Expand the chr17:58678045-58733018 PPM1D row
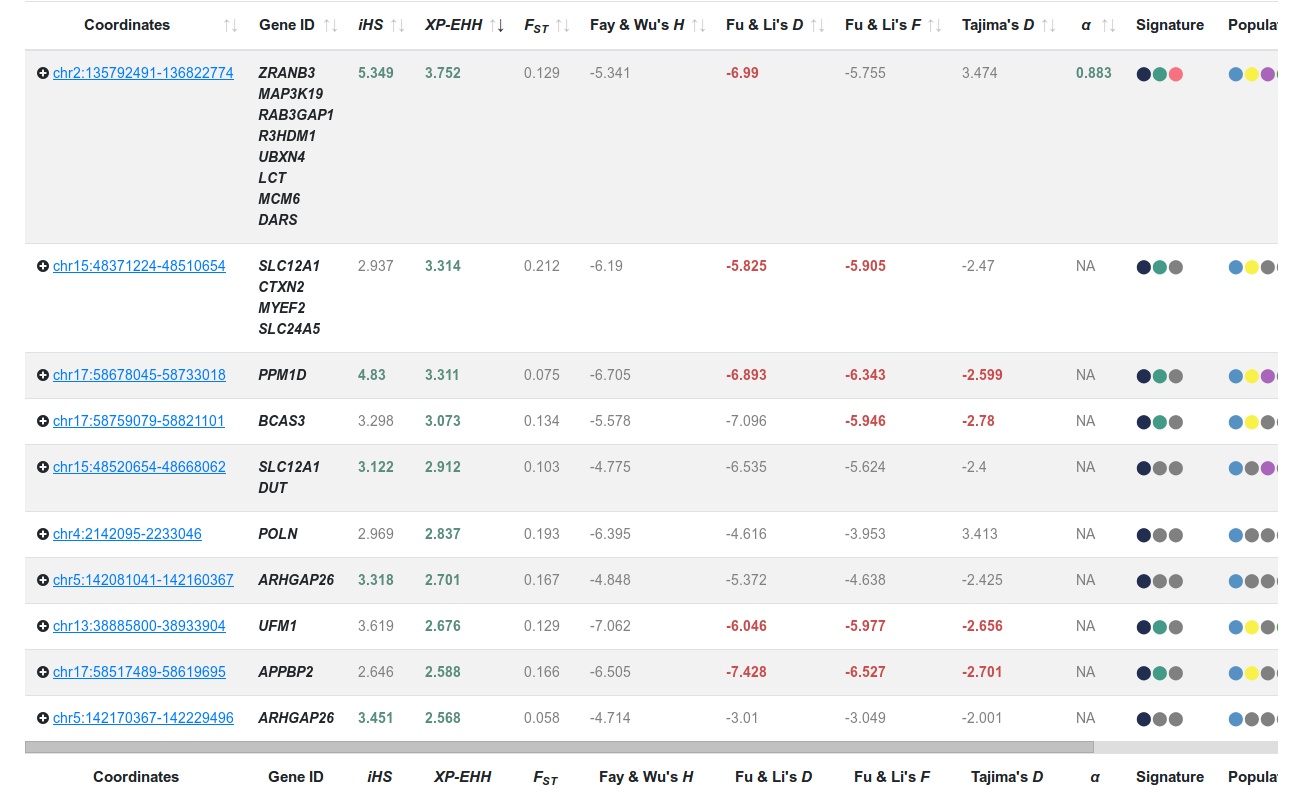Image resolution: width=1303 pixels, height=802 pixels. (x=43, y=375)
